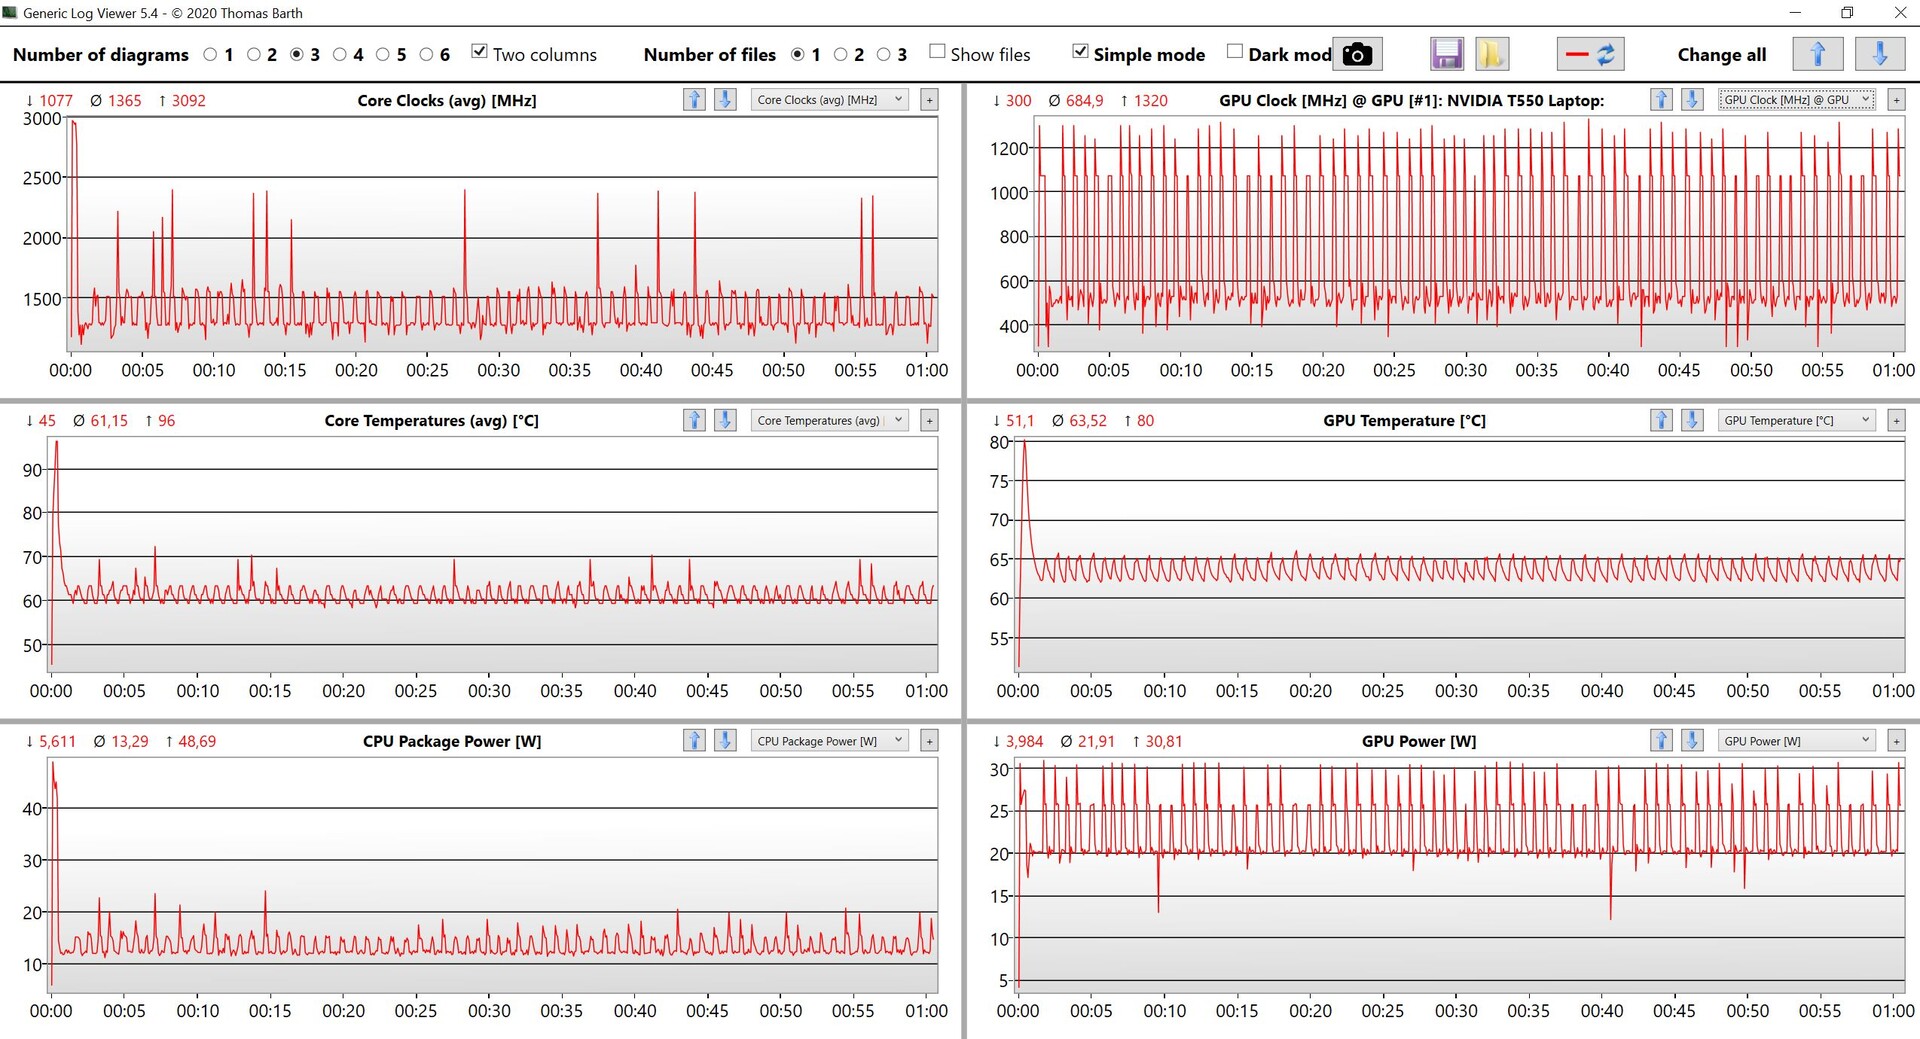The width and height of the screenshot is (1920, 1039).
Task: Click the GPU Temperature line chart area
Action: click(x=1461, y=555)
